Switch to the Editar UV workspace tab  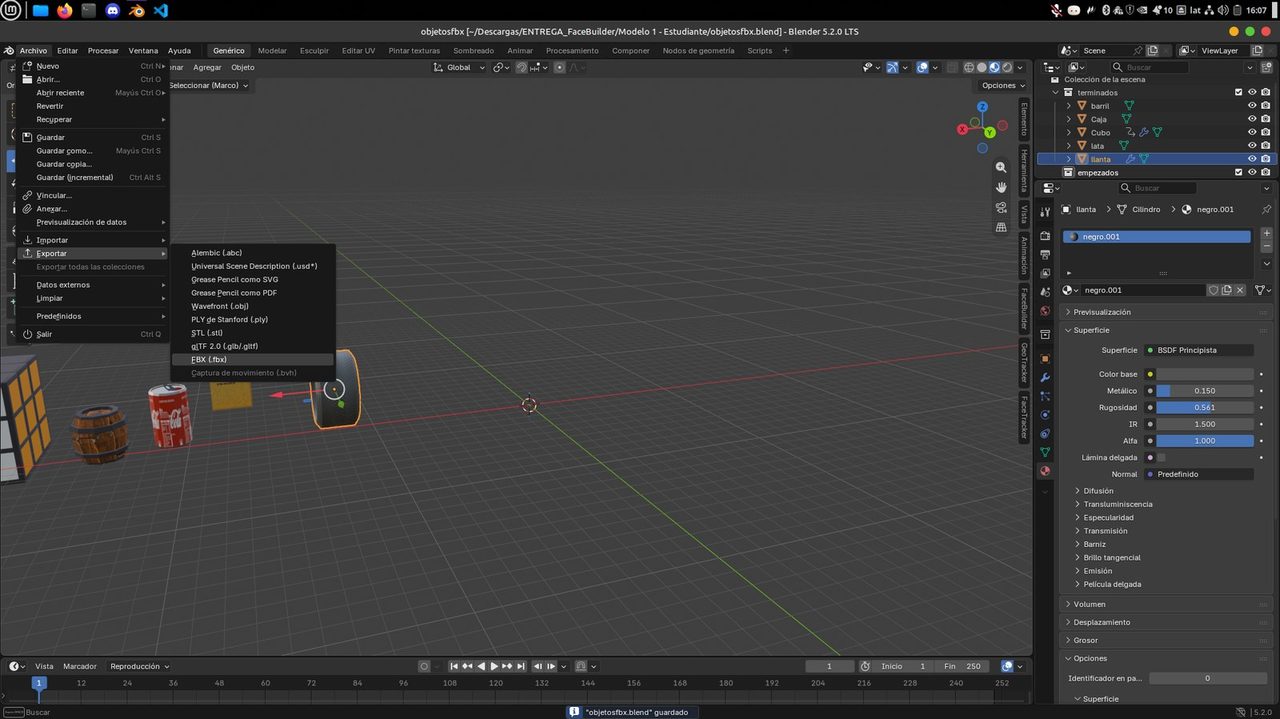[358, 51]
